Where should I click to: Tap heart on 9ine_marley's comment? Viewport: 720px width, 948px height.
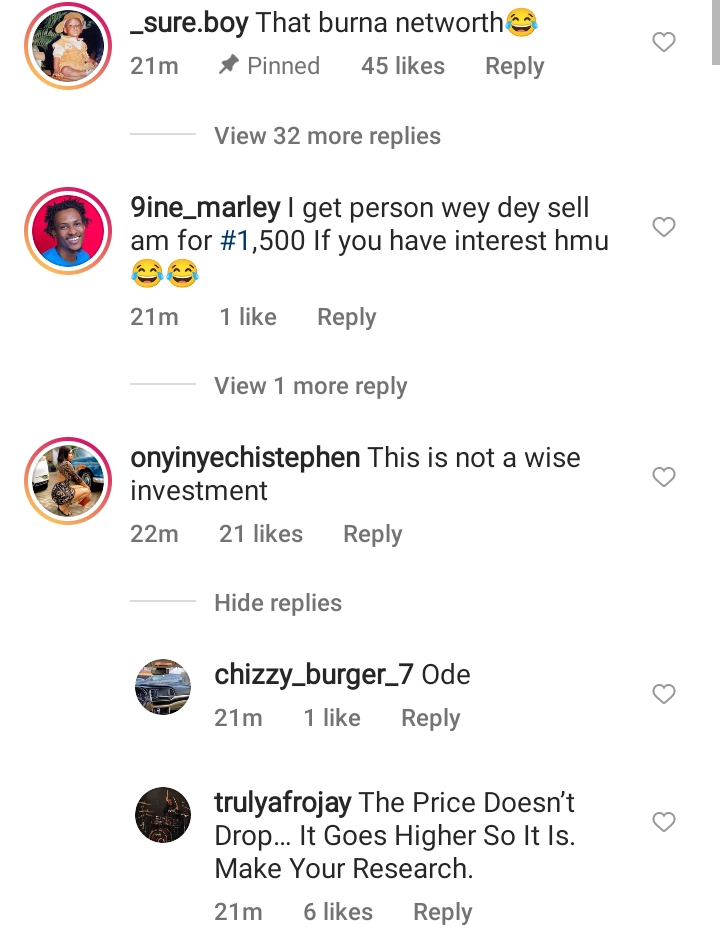[x=664, y=227]
